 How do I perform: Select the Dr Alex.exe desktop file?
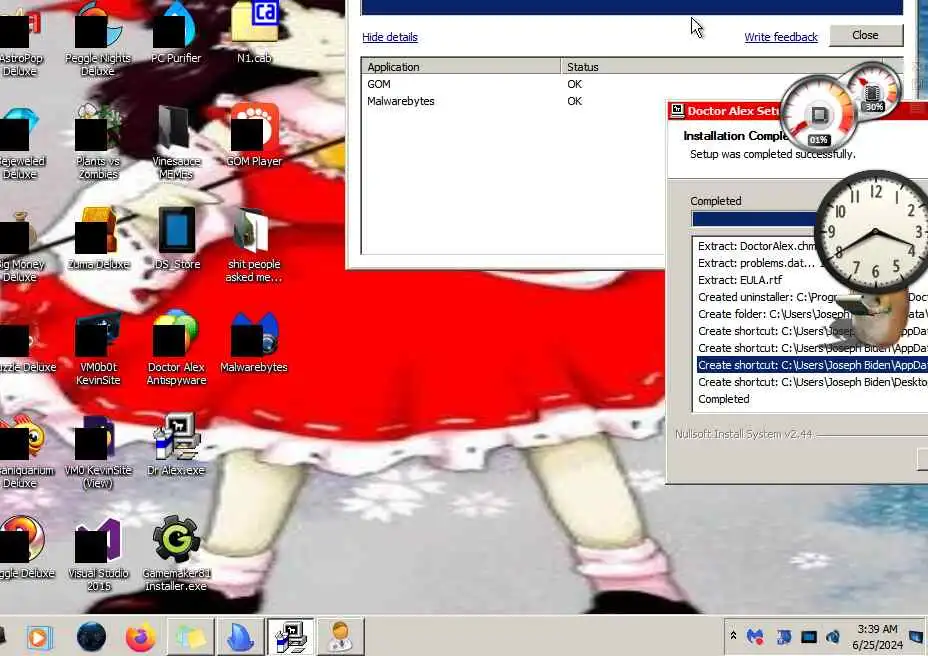176,445
